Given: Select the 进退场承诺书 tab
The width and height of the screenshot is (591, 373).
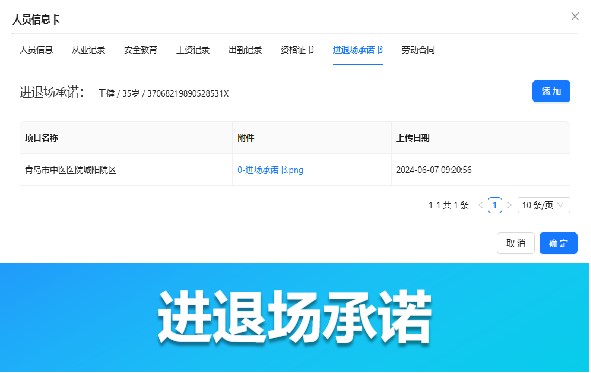Looking at the screenshot, I should coord(358,50).
